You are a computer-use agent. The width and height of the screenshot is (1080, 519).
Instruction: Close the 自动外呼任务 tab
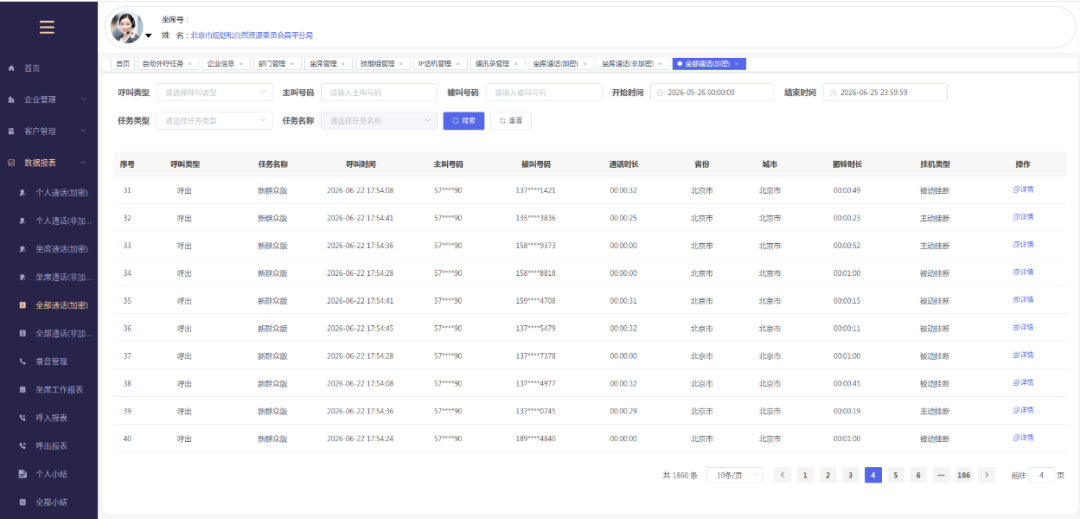pos(189,63)
